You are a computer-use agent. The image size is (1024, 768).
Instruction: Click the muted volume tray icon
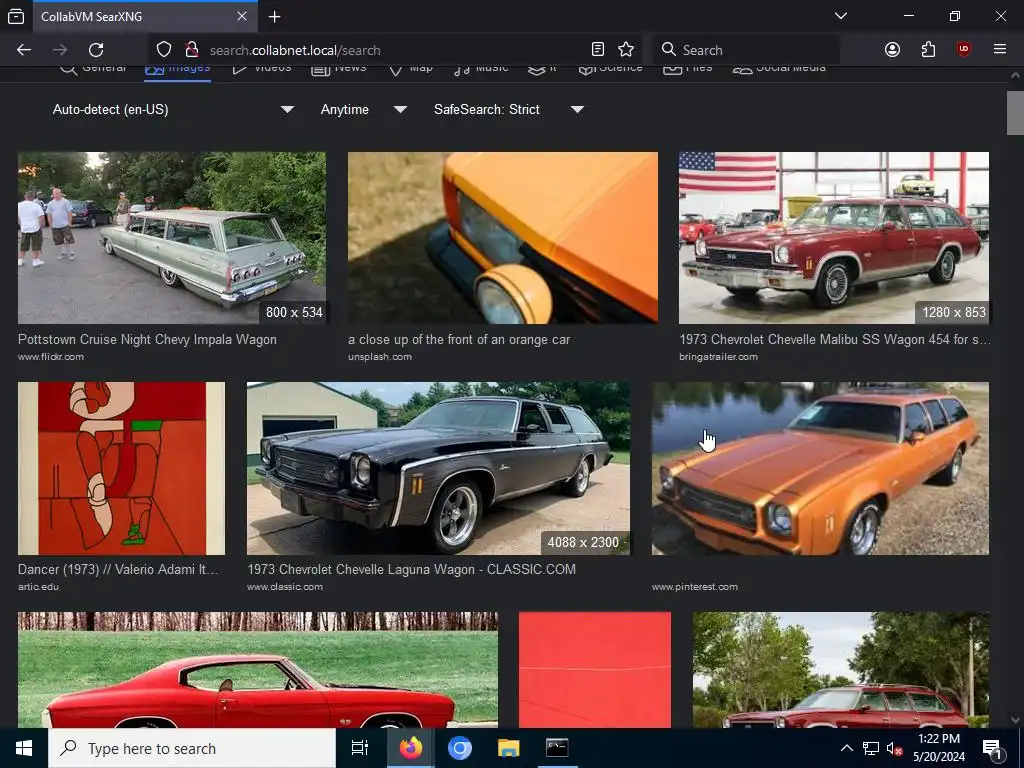pyautogui.click(x=894, y=748)
